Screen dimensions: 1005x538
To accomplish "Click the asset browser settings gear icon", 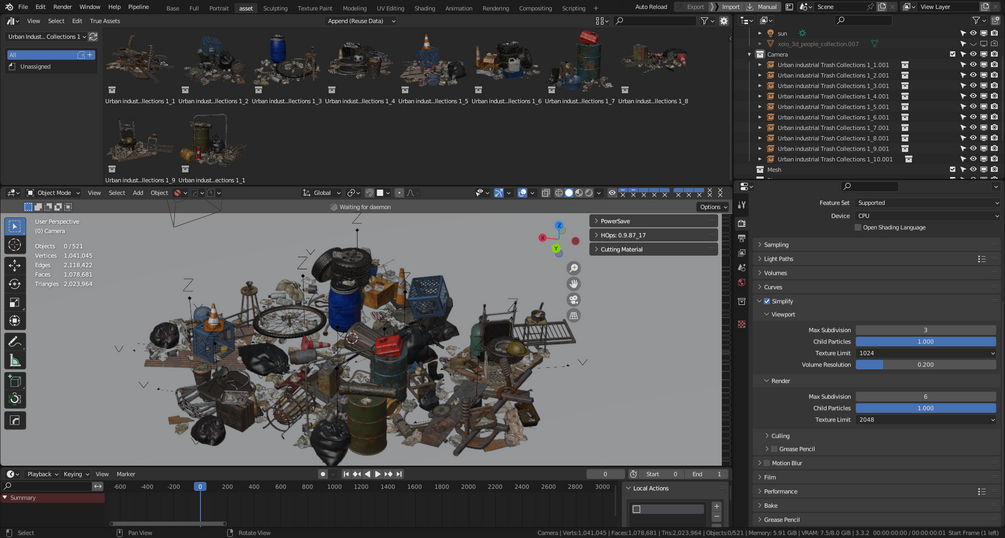I will coord(724,21).
